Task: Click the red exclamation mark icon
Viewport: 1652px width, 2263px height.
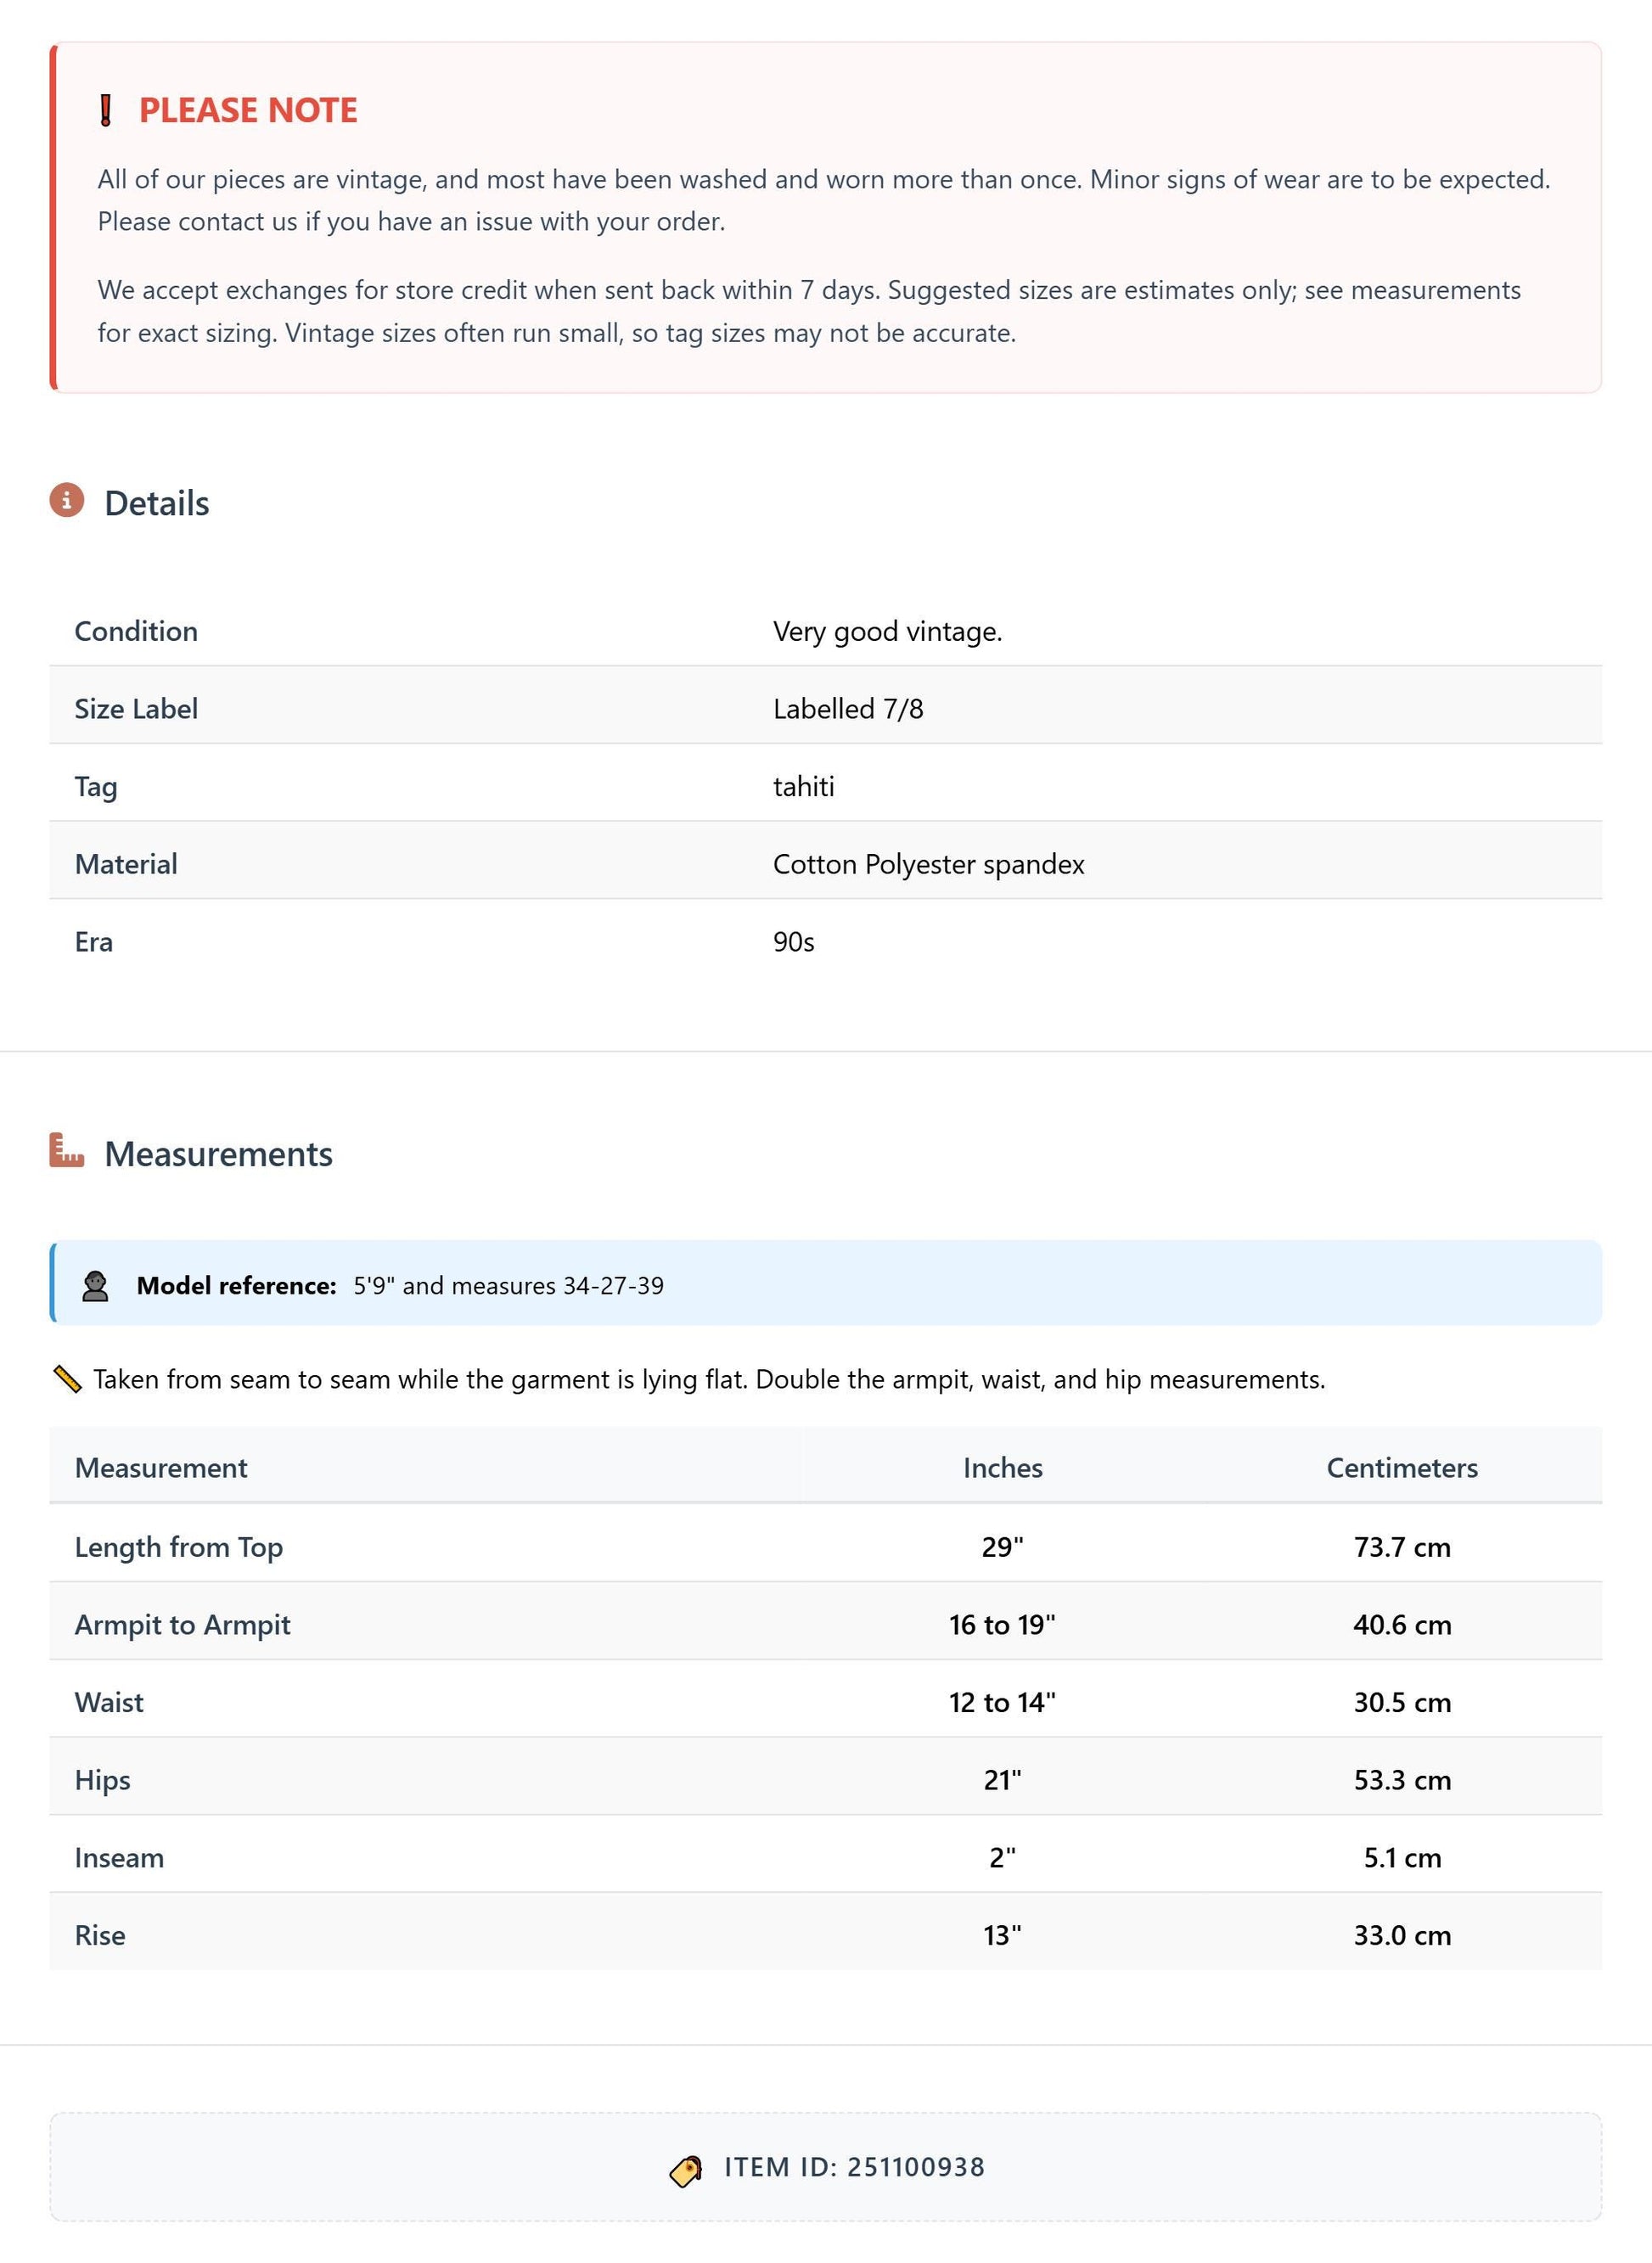Action: 105,110
